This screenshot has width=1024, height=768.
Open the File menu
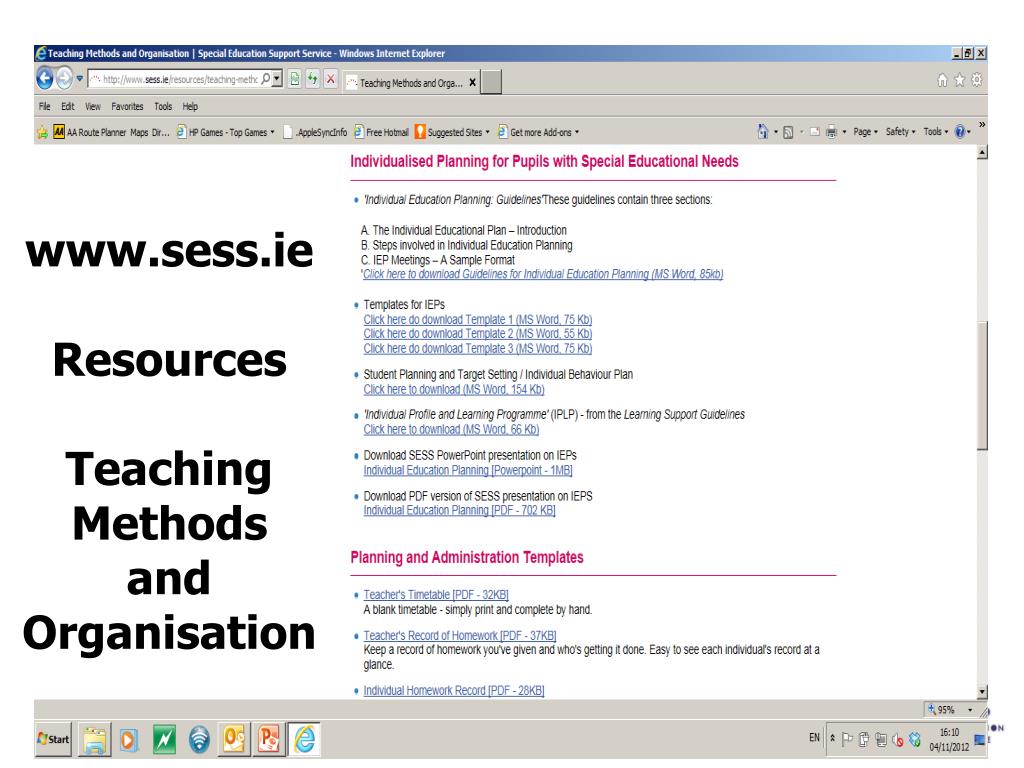pyautogui.click(x=44, y=106)
